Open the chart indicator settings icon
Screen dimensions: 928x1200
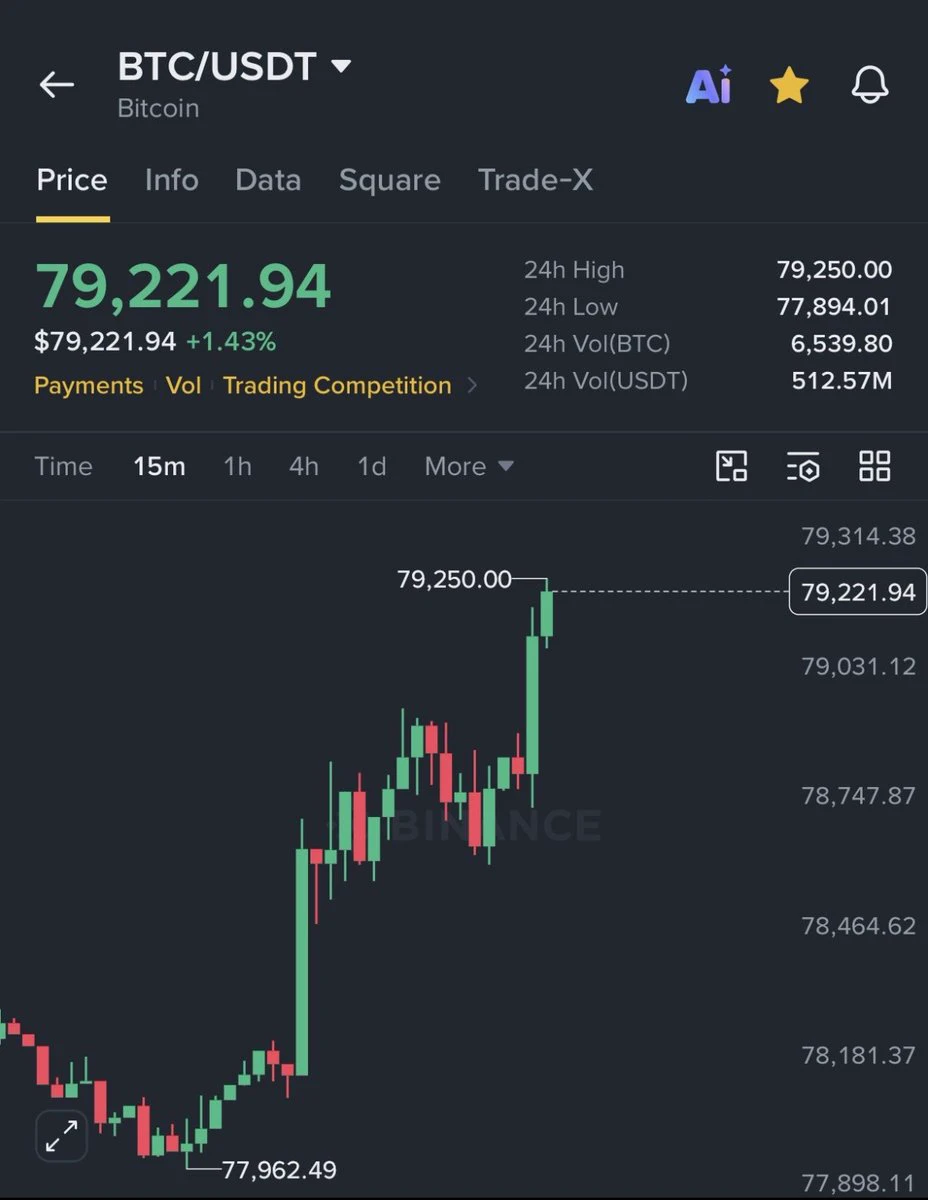click(x=803, y=466)
